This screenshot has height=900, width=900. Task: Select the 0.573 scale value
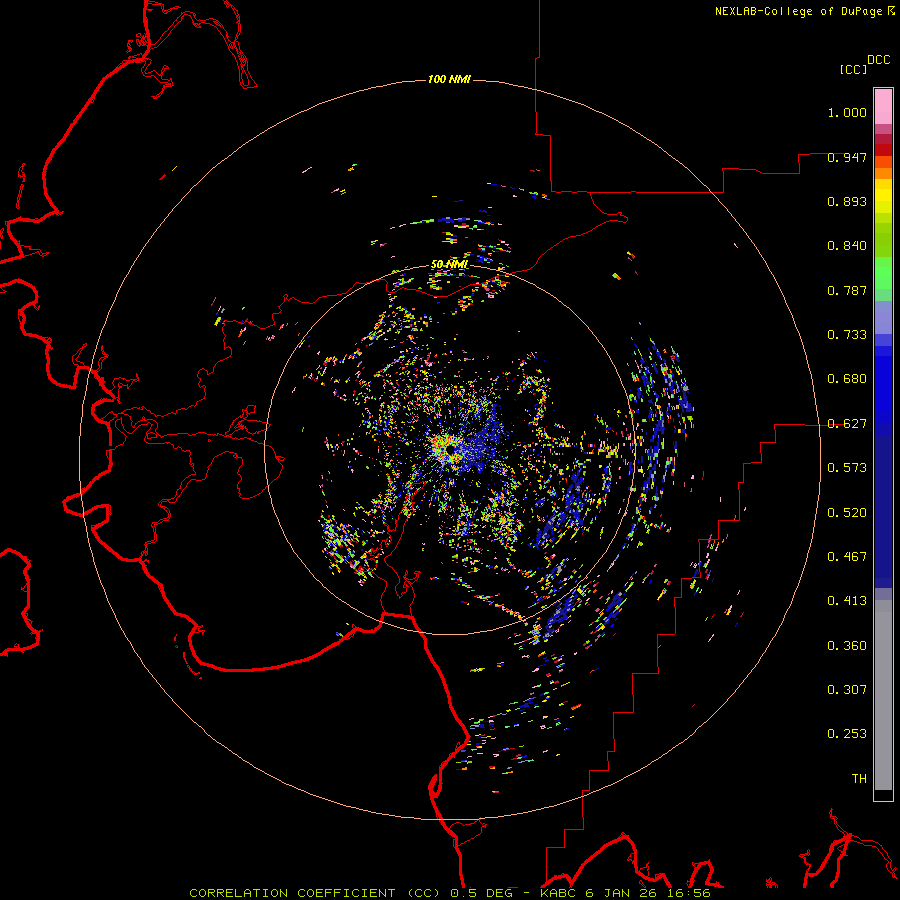tap(847, 468)
